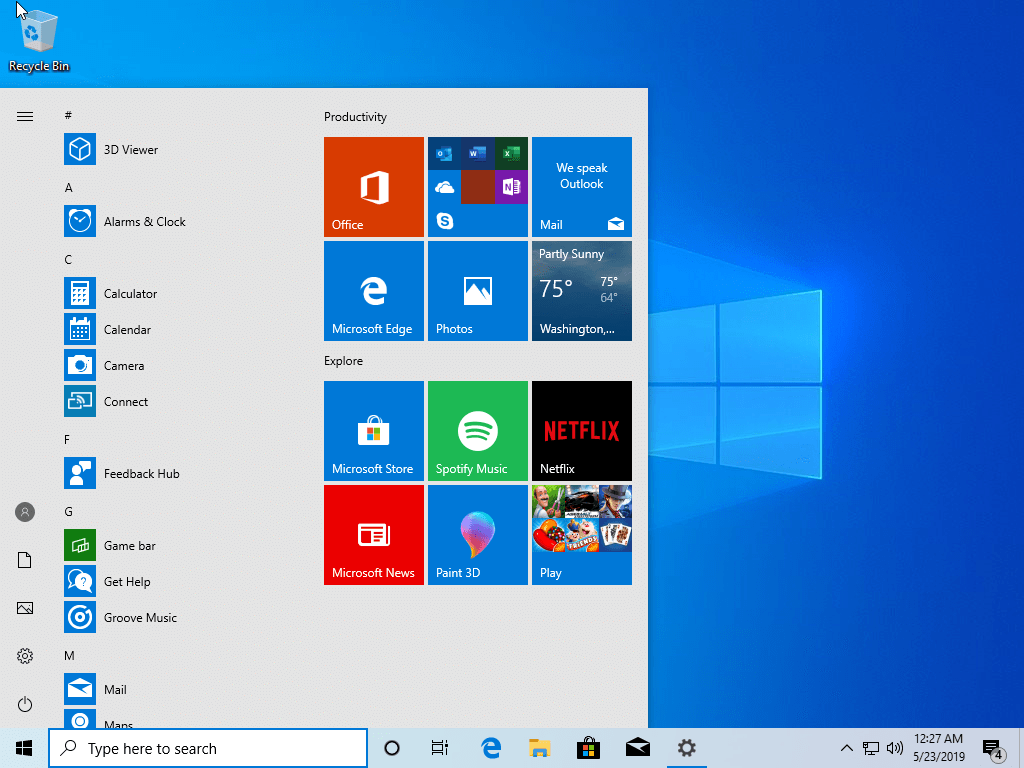Open Feedback Hub in app list
Screen dimensions: 1024x768
pos(176,473)
